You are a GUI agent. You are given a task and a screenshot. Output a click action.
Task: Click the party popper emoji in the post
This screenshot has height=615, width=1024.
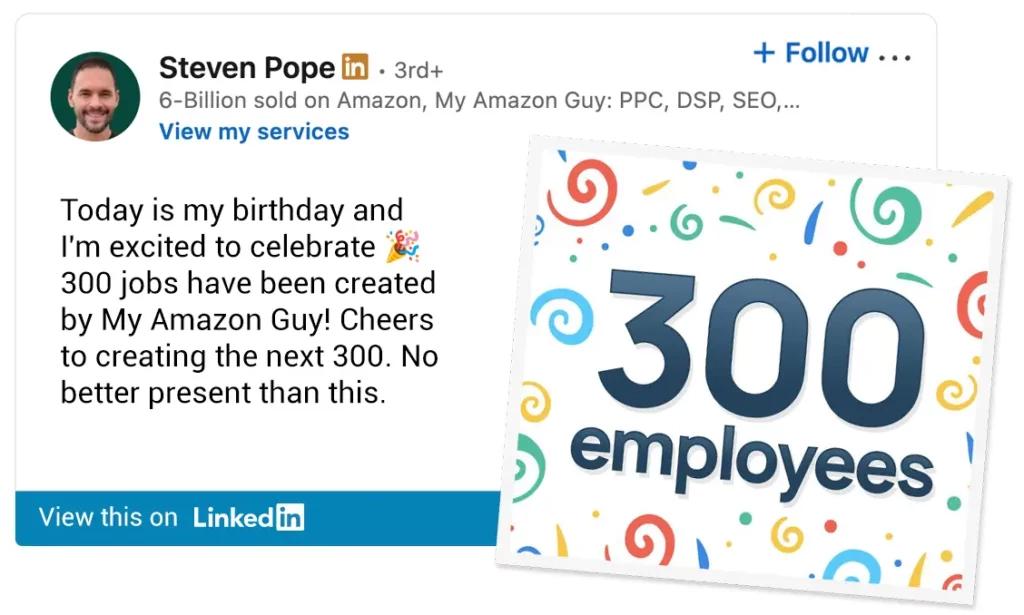(x=403, y=244)
